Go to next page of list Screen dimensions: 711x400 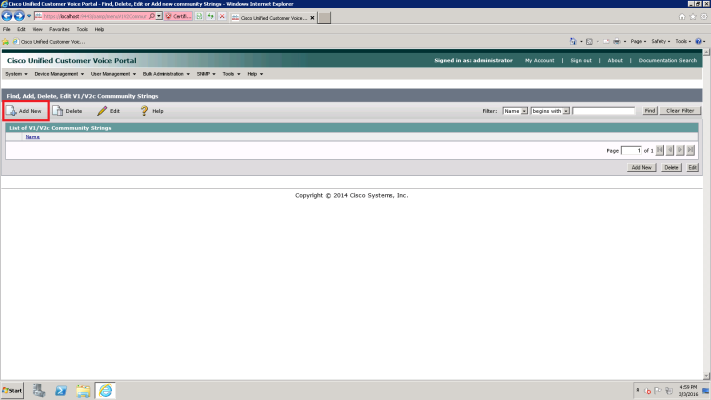680,150
